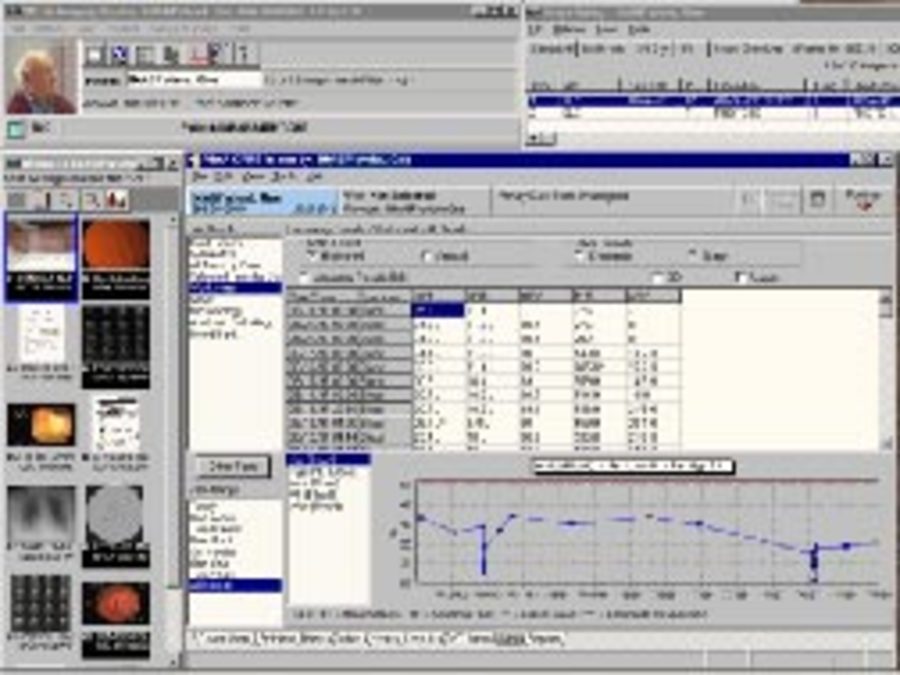Click the blue globe icon in top toolbar
This screenshot has height=675, width=900.
point(119,55)
